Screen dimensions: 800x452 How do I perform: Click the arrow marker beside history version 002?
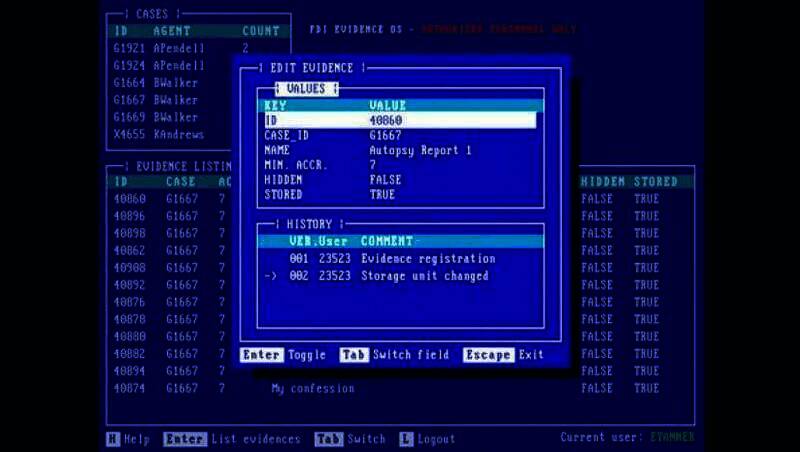(269, 276)
